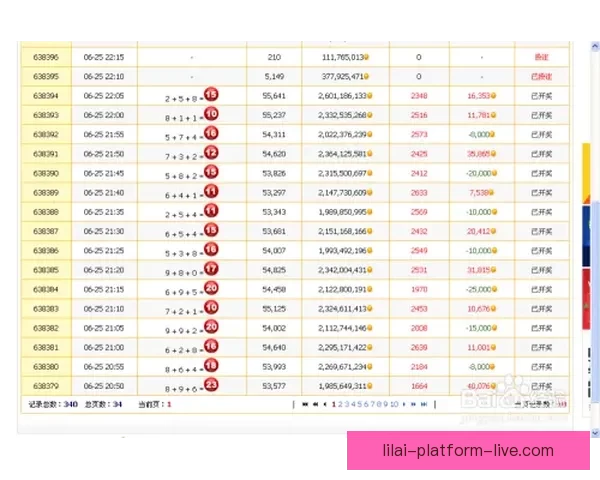Viewport: 600px width, 480px height.
Task: Open page 7 in the pager
Action: (372, 404)
